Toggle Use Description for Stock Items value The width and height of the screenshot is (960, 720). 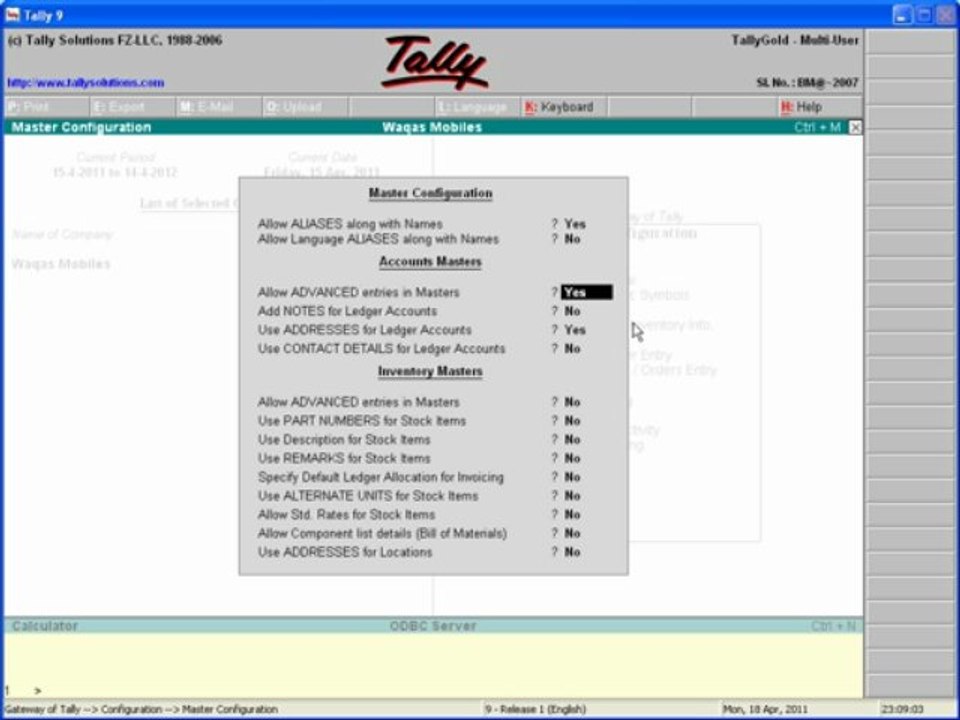pos(572,440)
